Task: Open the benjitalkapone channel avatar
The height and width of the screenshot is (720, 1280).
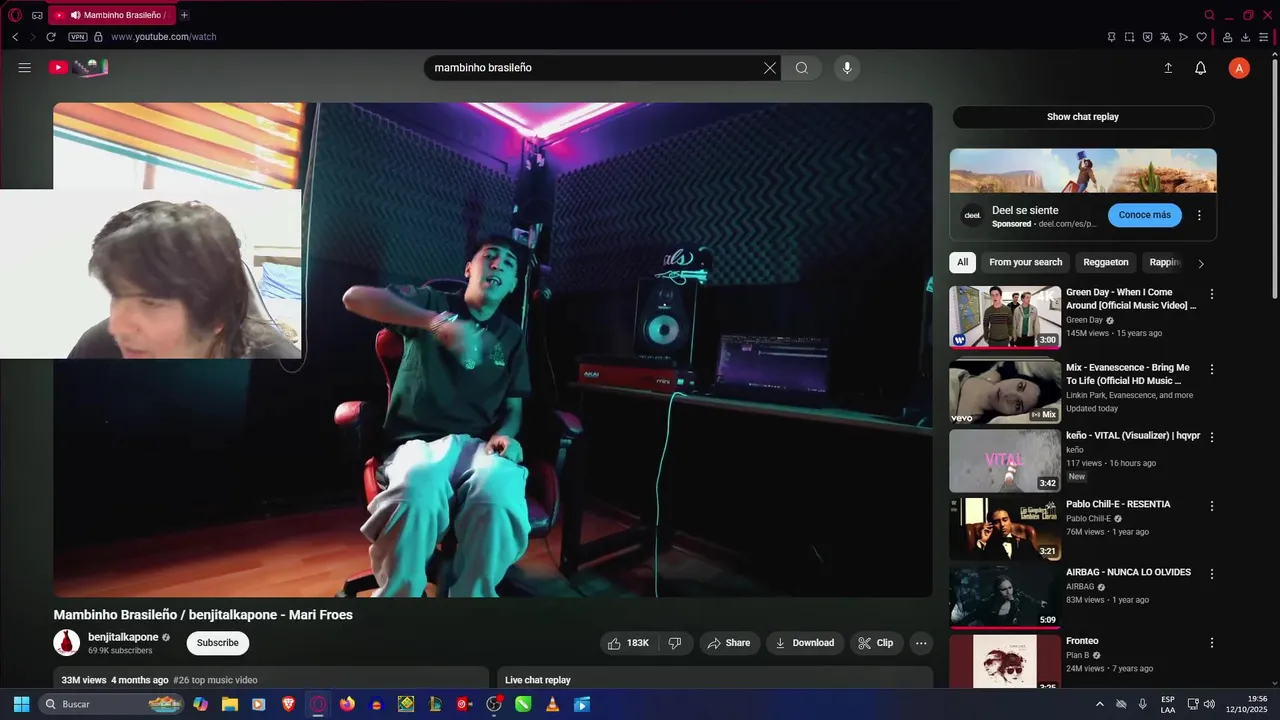Action: tap(67, 643)
